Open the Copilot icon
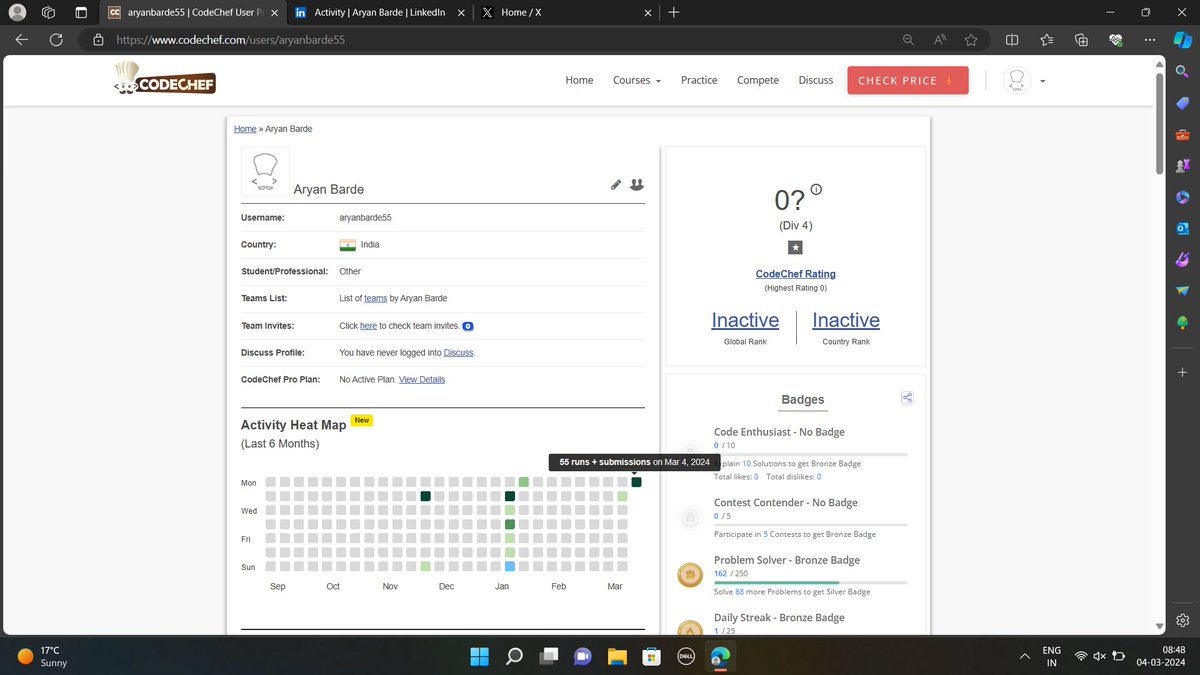 click(1182, 40)
